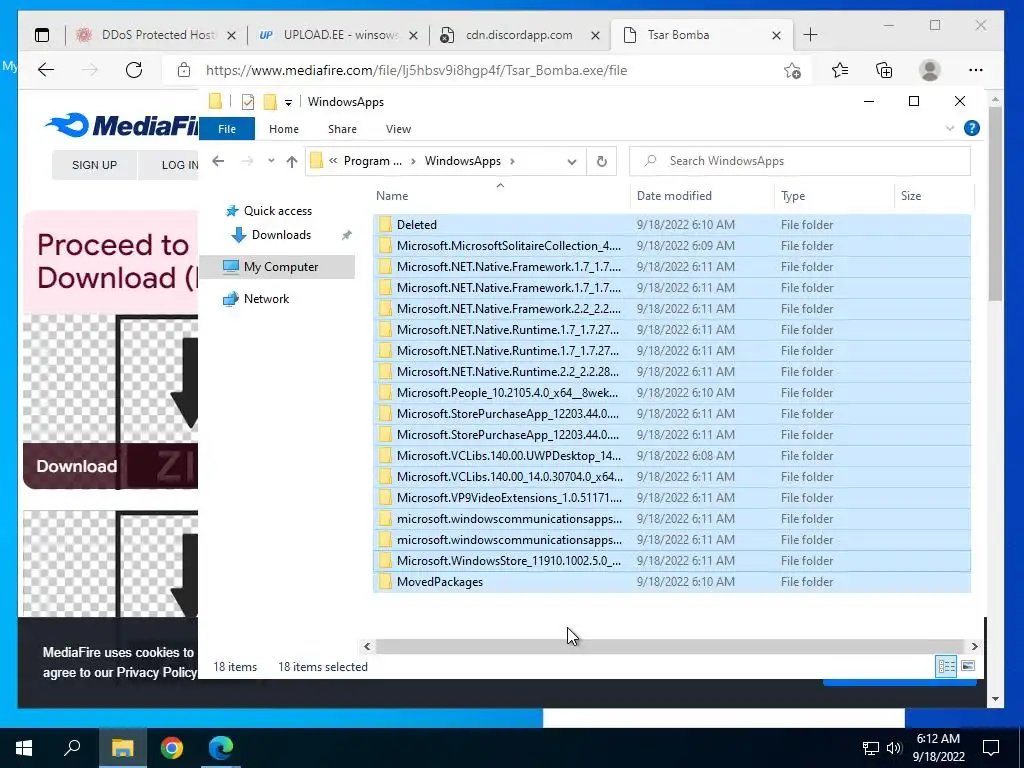The height and width of the screenshot is (768, 1024).
Task: Expand hidden path chevrons in address bar
Action: coord(333,161)
